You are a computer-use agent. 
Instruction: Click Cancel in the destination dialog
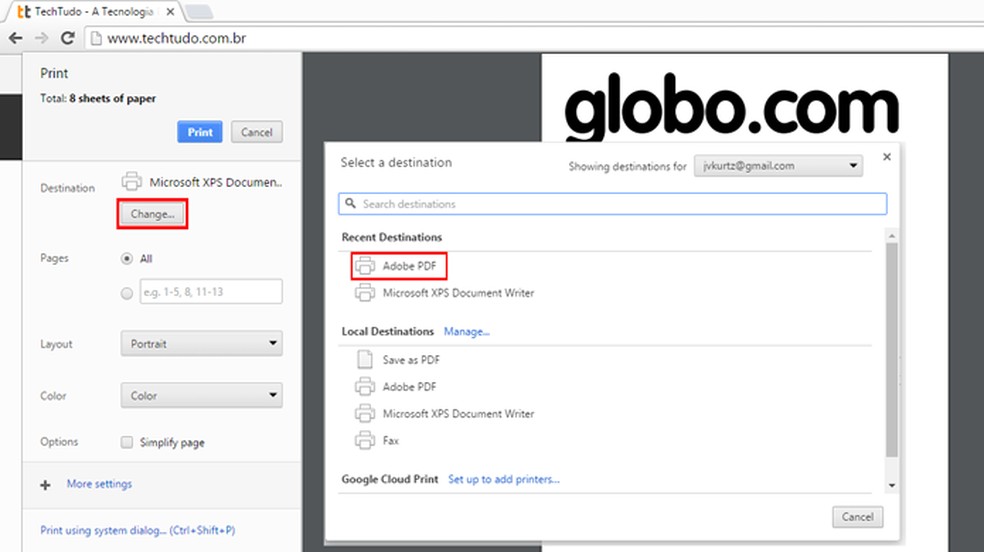point(857,517)
